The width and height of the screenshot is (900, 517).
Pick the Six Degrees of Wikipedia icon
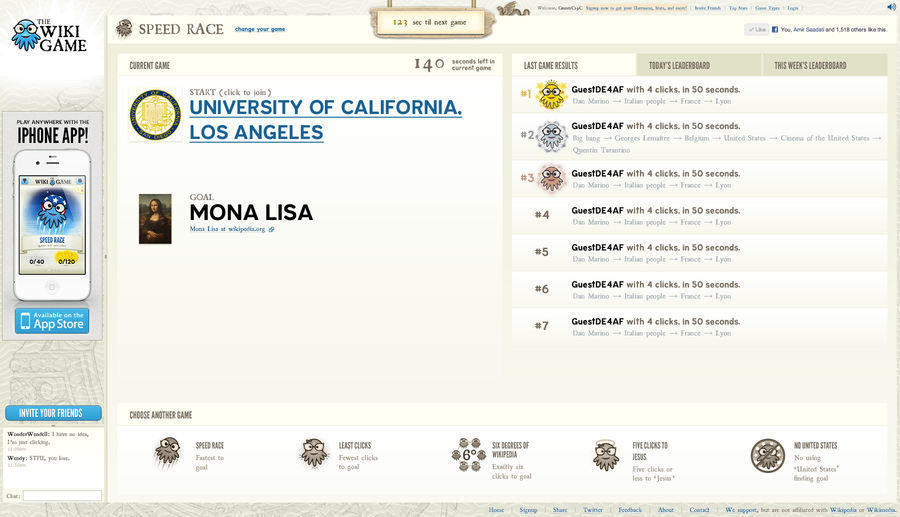click(x=468, y=454)
